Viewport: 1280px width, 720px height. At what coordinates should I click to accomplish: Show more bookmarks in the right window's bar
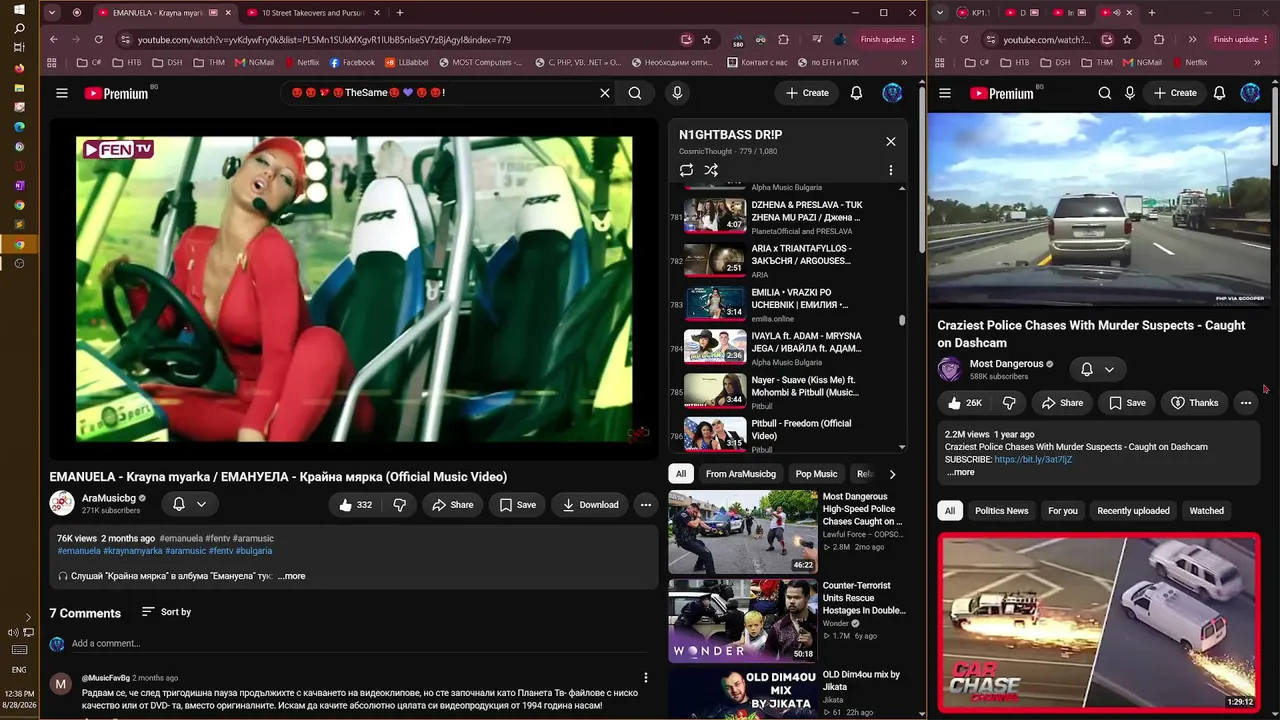1257,62
